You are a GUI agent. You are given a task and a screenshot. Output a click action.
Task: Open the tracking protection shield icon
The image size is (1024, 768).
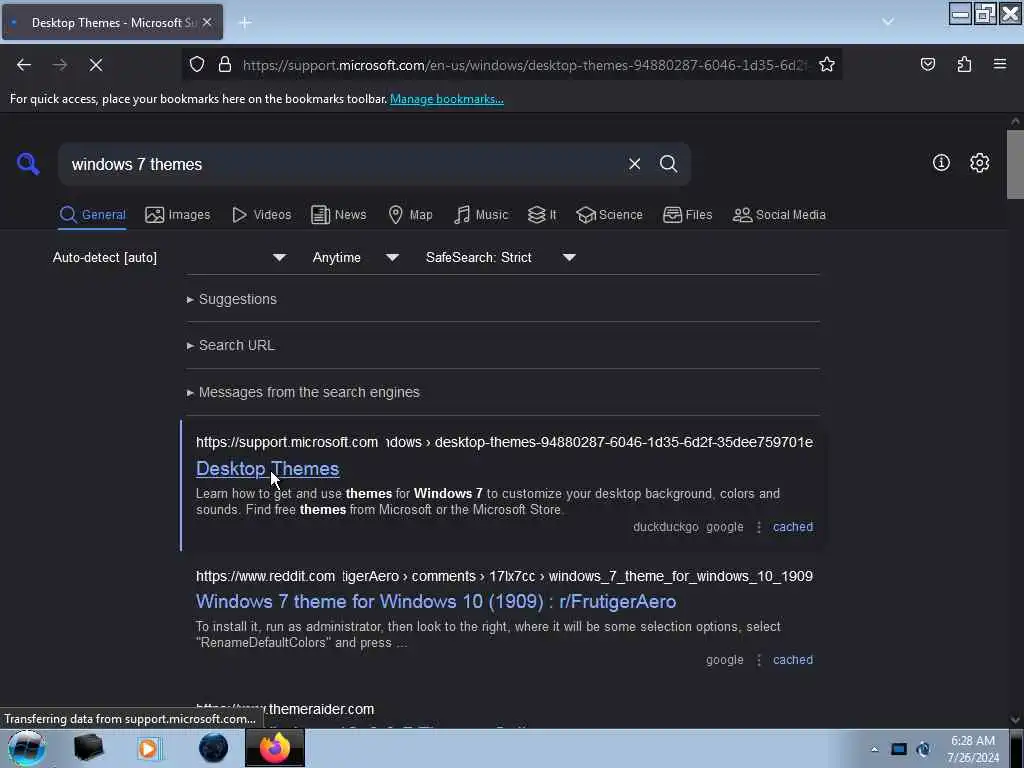pyautogui.click(x=197, y=65)
